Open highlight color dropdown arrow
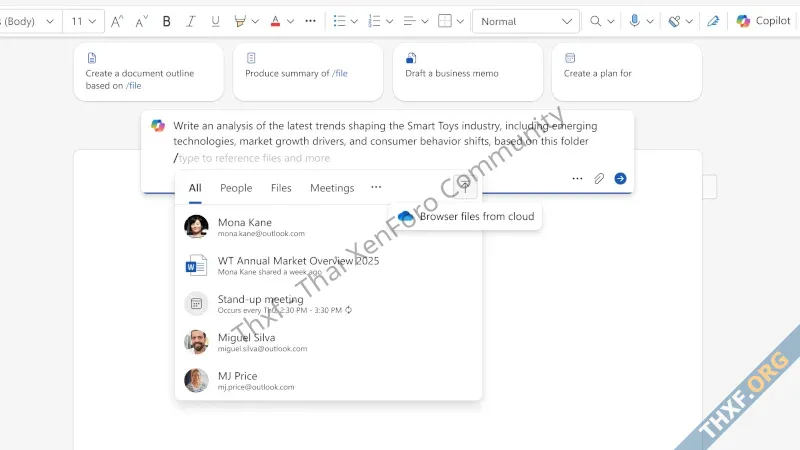 [x=255, y=21]
